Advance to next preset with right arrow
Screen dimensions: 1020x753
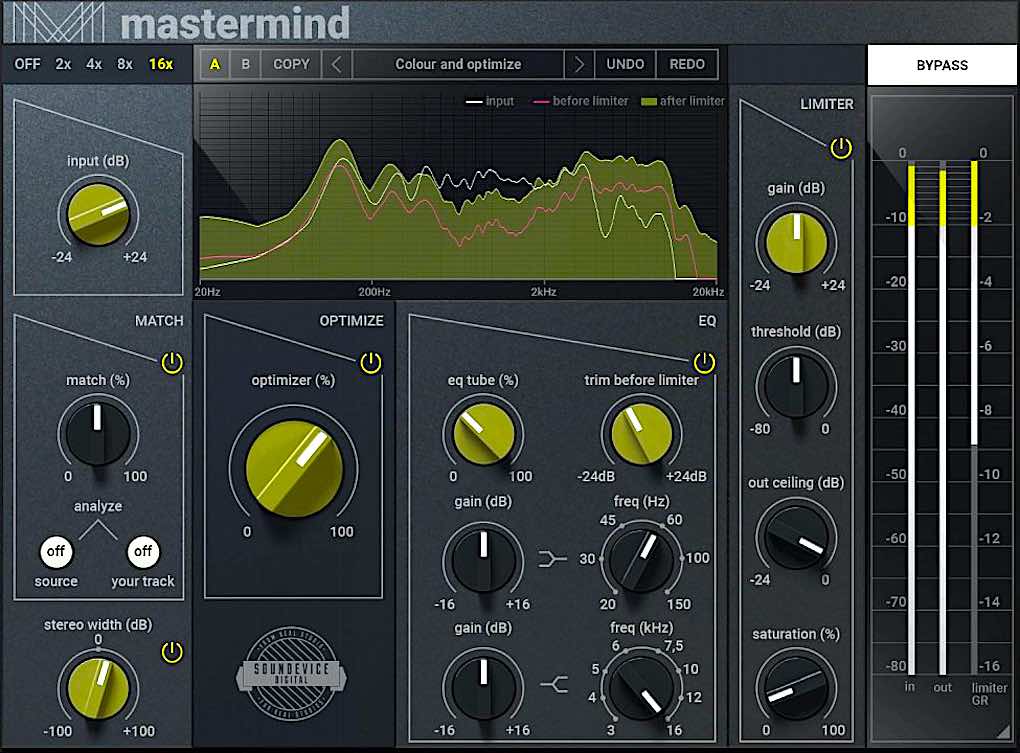click(580, 63)
